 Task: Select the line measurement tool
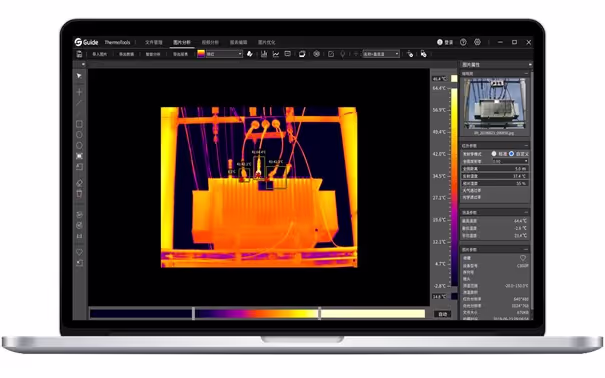79,103
